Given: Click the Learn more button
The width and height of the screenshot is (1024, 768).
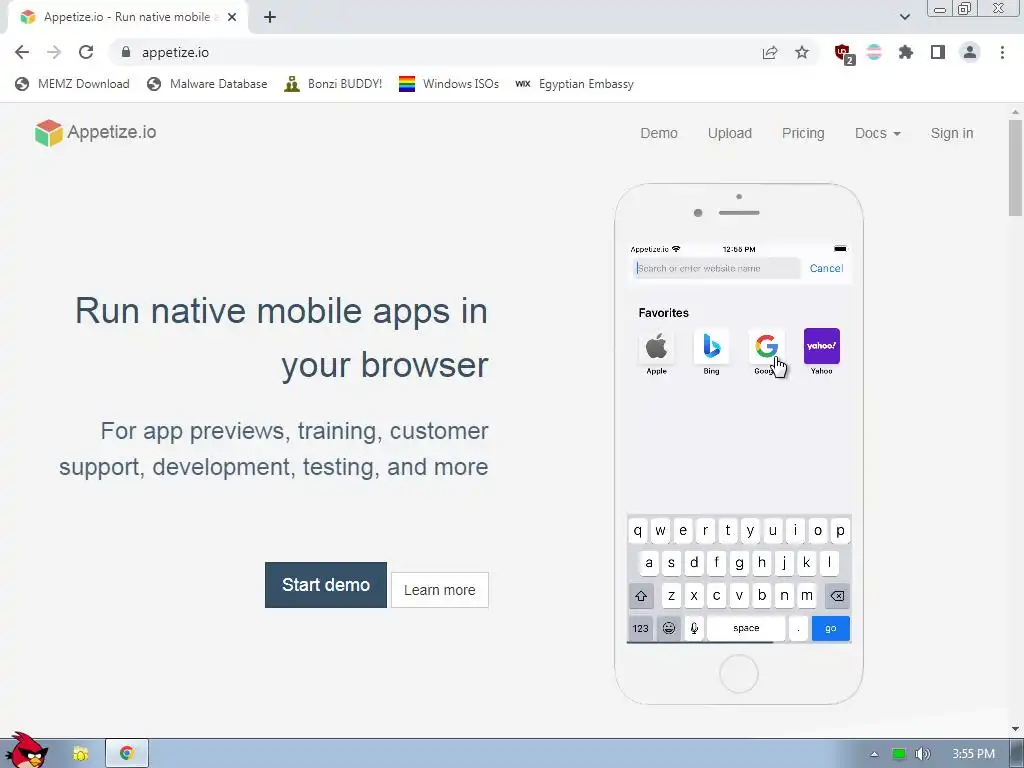Looking at the screenshot, I should pos(440,590).
